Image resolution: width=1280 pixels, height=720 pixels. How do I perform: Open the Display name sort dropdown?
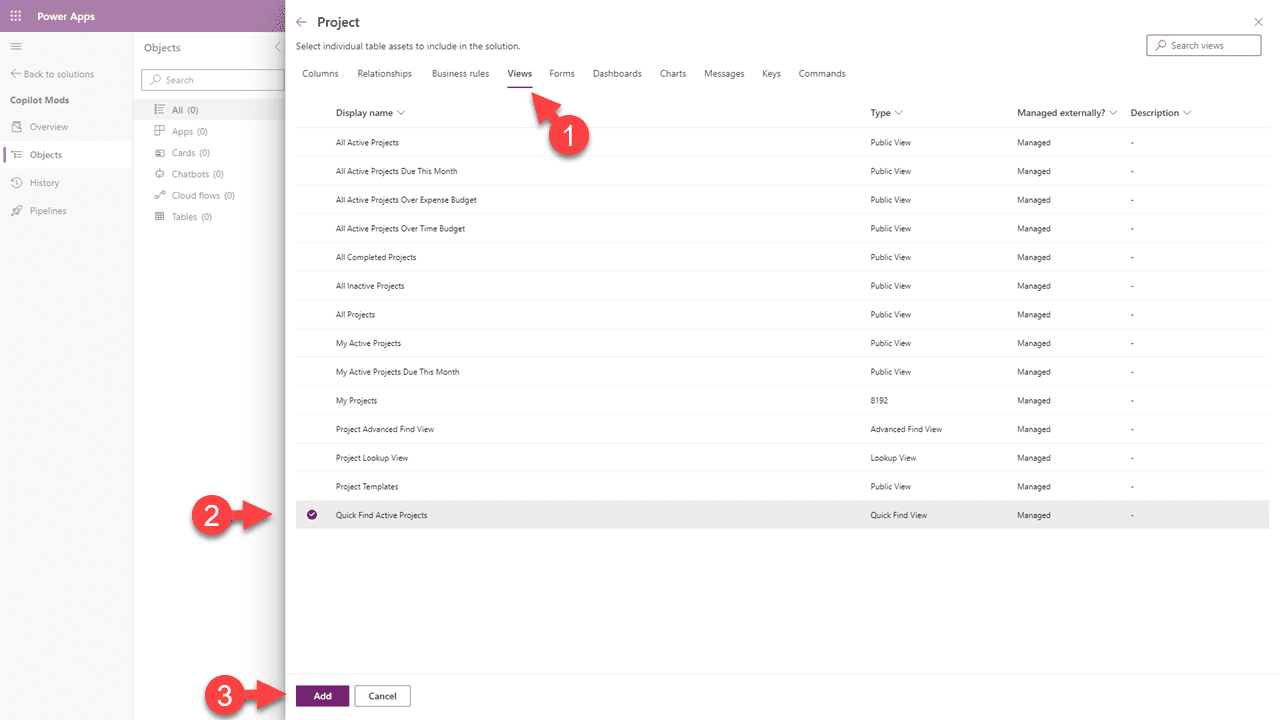click(x=399, y=112)
